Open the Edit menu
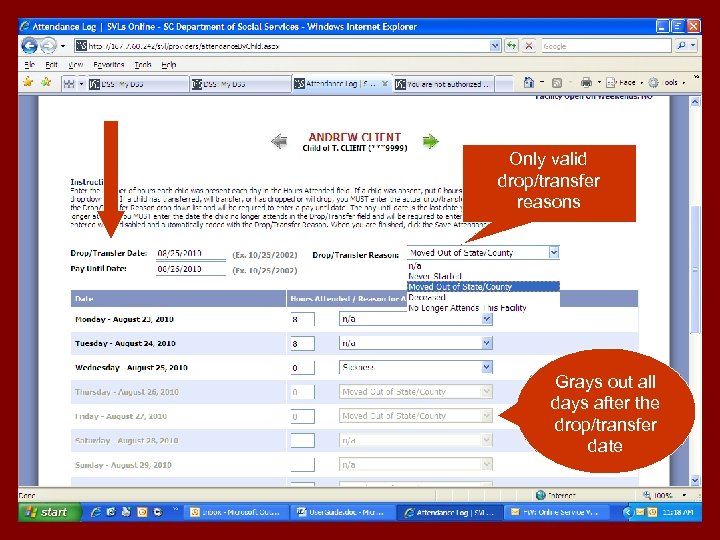Image resolution: width=720 pixels, height=540 pixels. 51,65
